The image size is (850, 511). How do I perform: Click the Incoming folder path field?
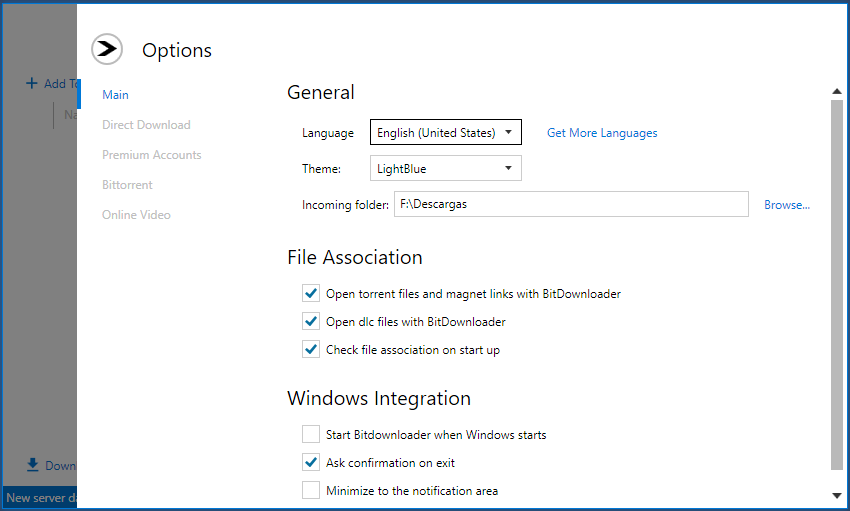click(x=571, y=204)
